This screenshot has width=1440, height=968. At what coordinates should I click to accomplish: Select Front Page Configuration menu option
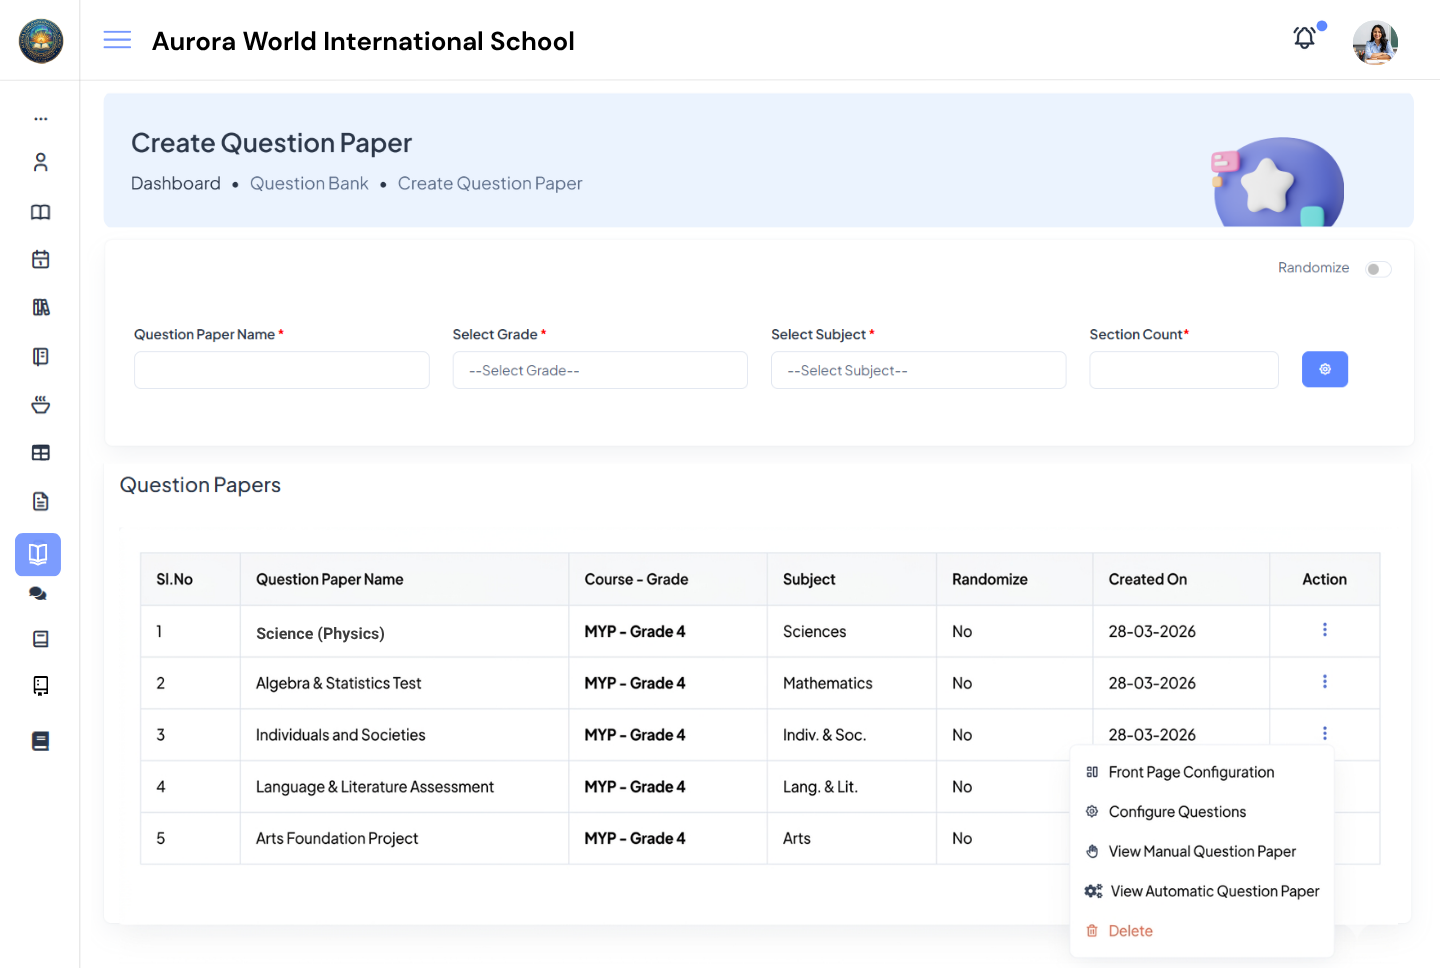(x=1192, y=771)
